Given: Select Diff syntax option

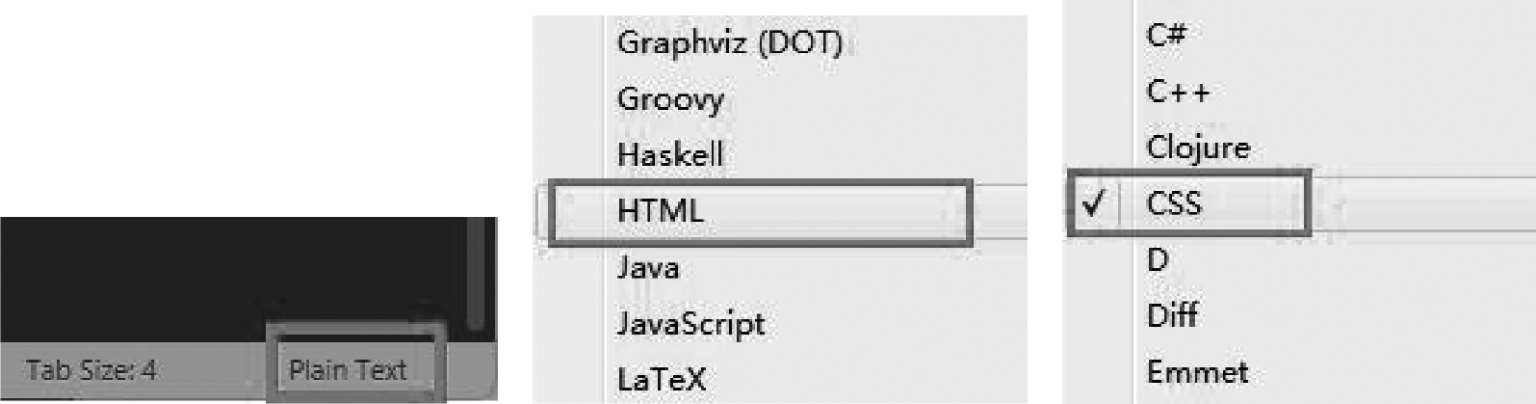Looking at the screenshot, I should pos(1171,317).
